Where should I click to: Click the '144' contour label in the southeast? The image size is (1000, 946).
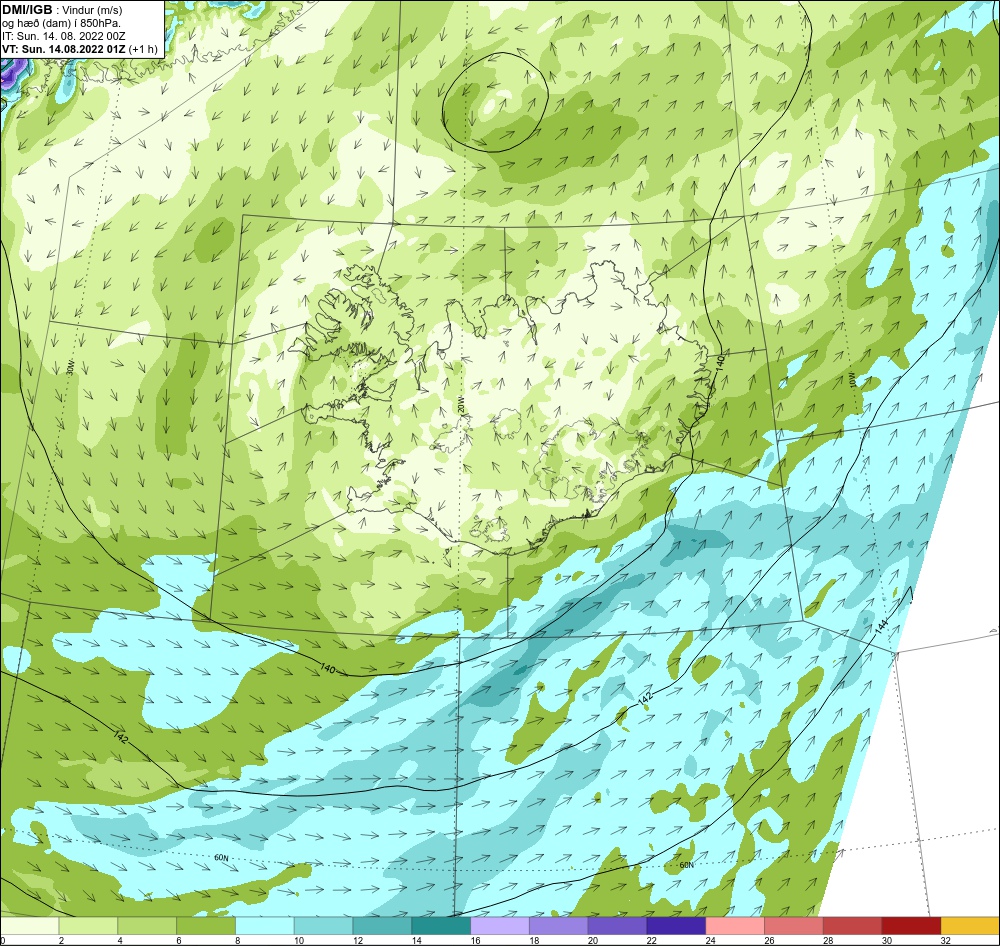pos(881,626)
